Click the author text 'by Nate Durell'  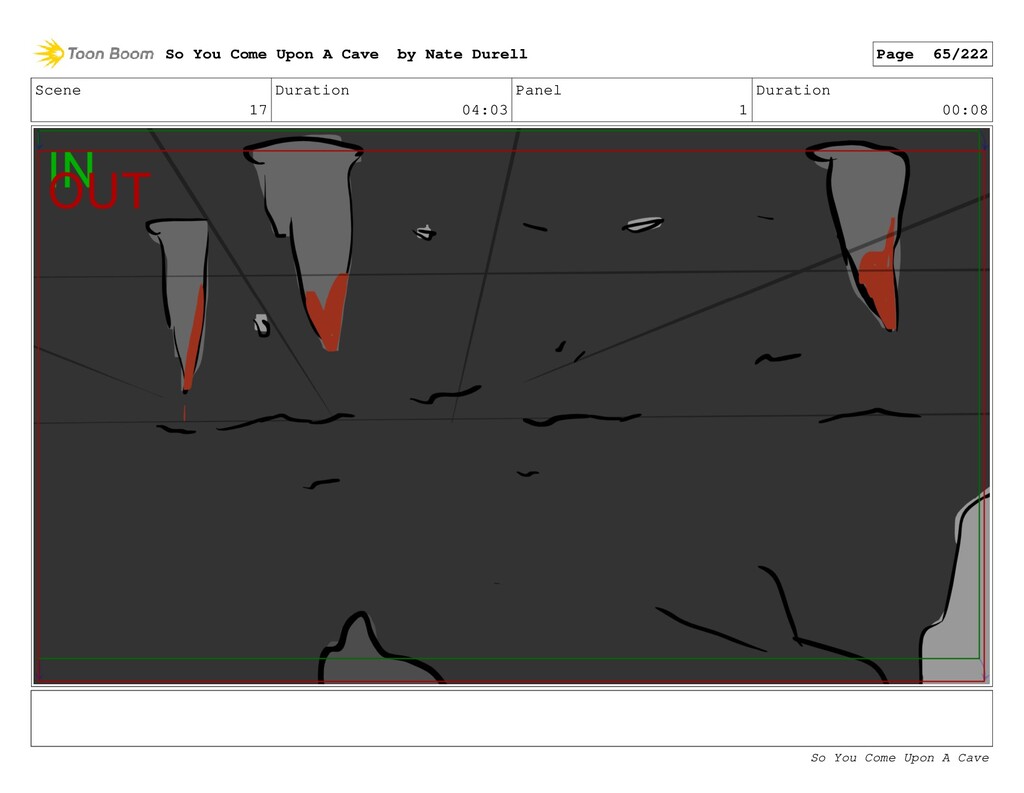[x=462, y=54]
